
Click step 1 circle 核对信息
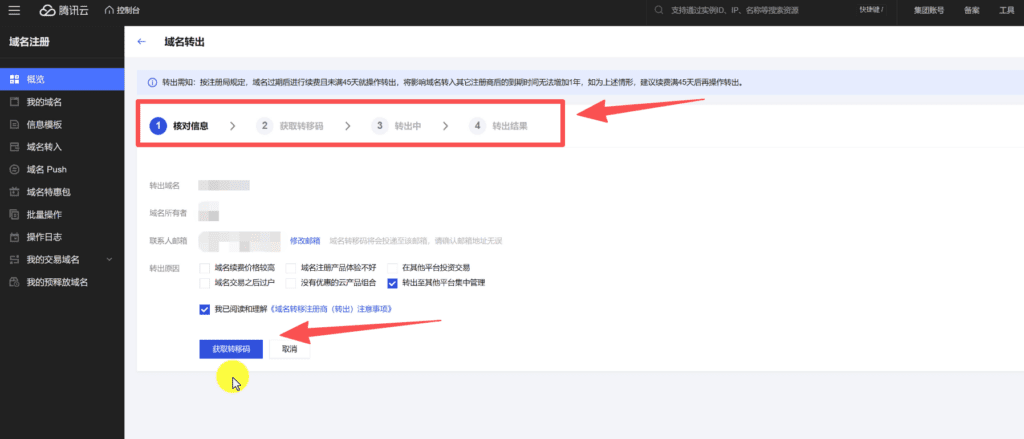point(158,126)
